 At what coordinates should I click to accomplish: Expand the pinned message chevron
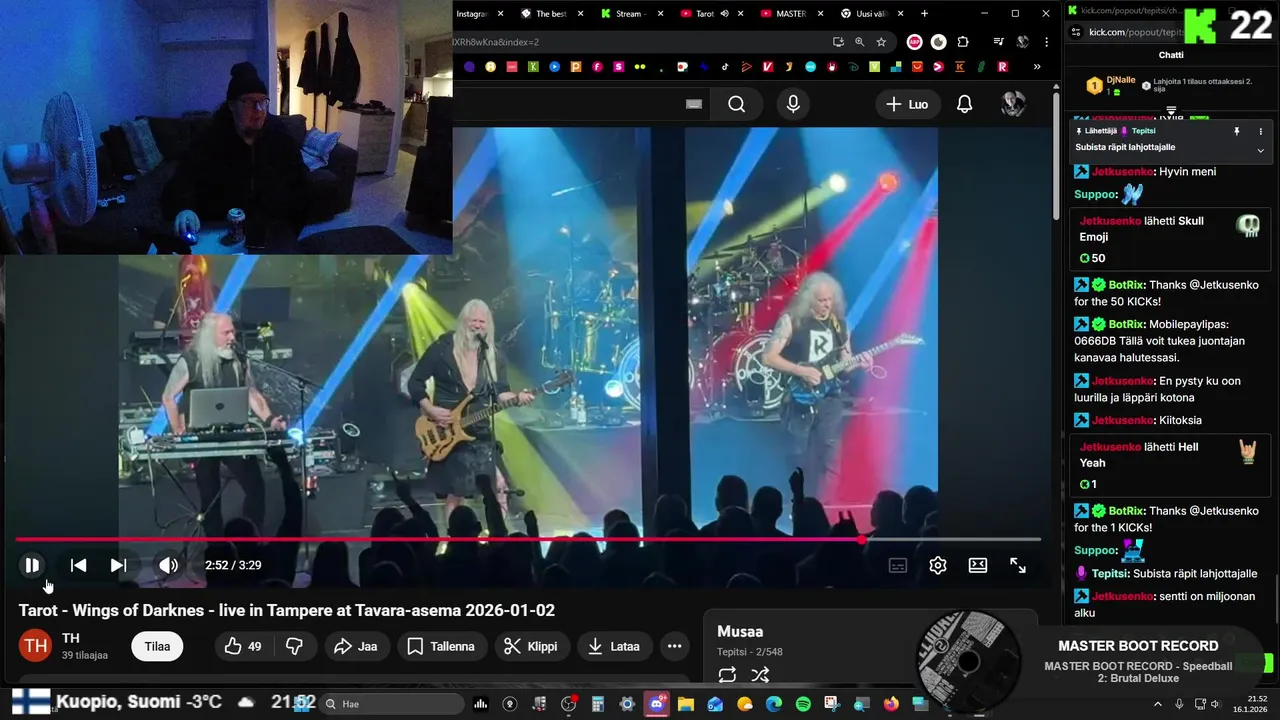click(x=1260, y=150)
